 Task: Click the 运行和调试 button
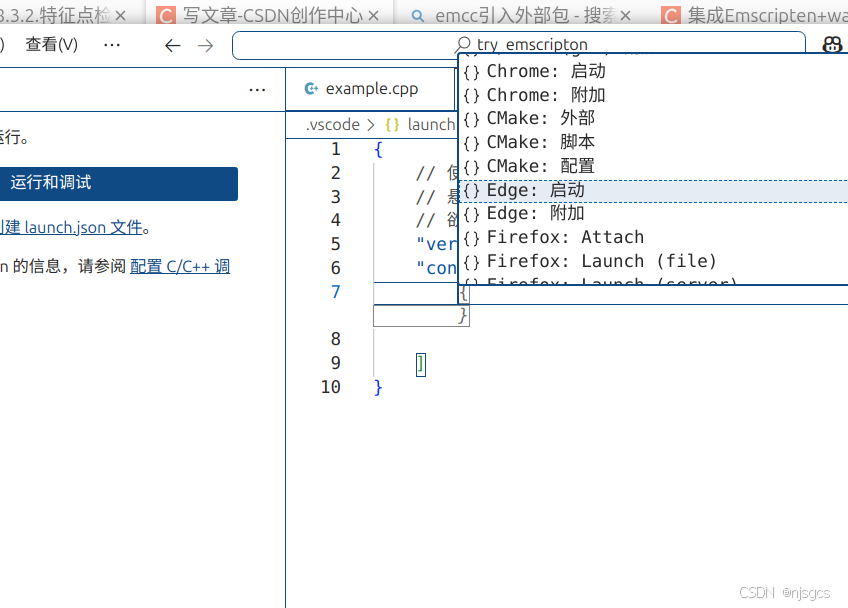click(x=118, y=183)
